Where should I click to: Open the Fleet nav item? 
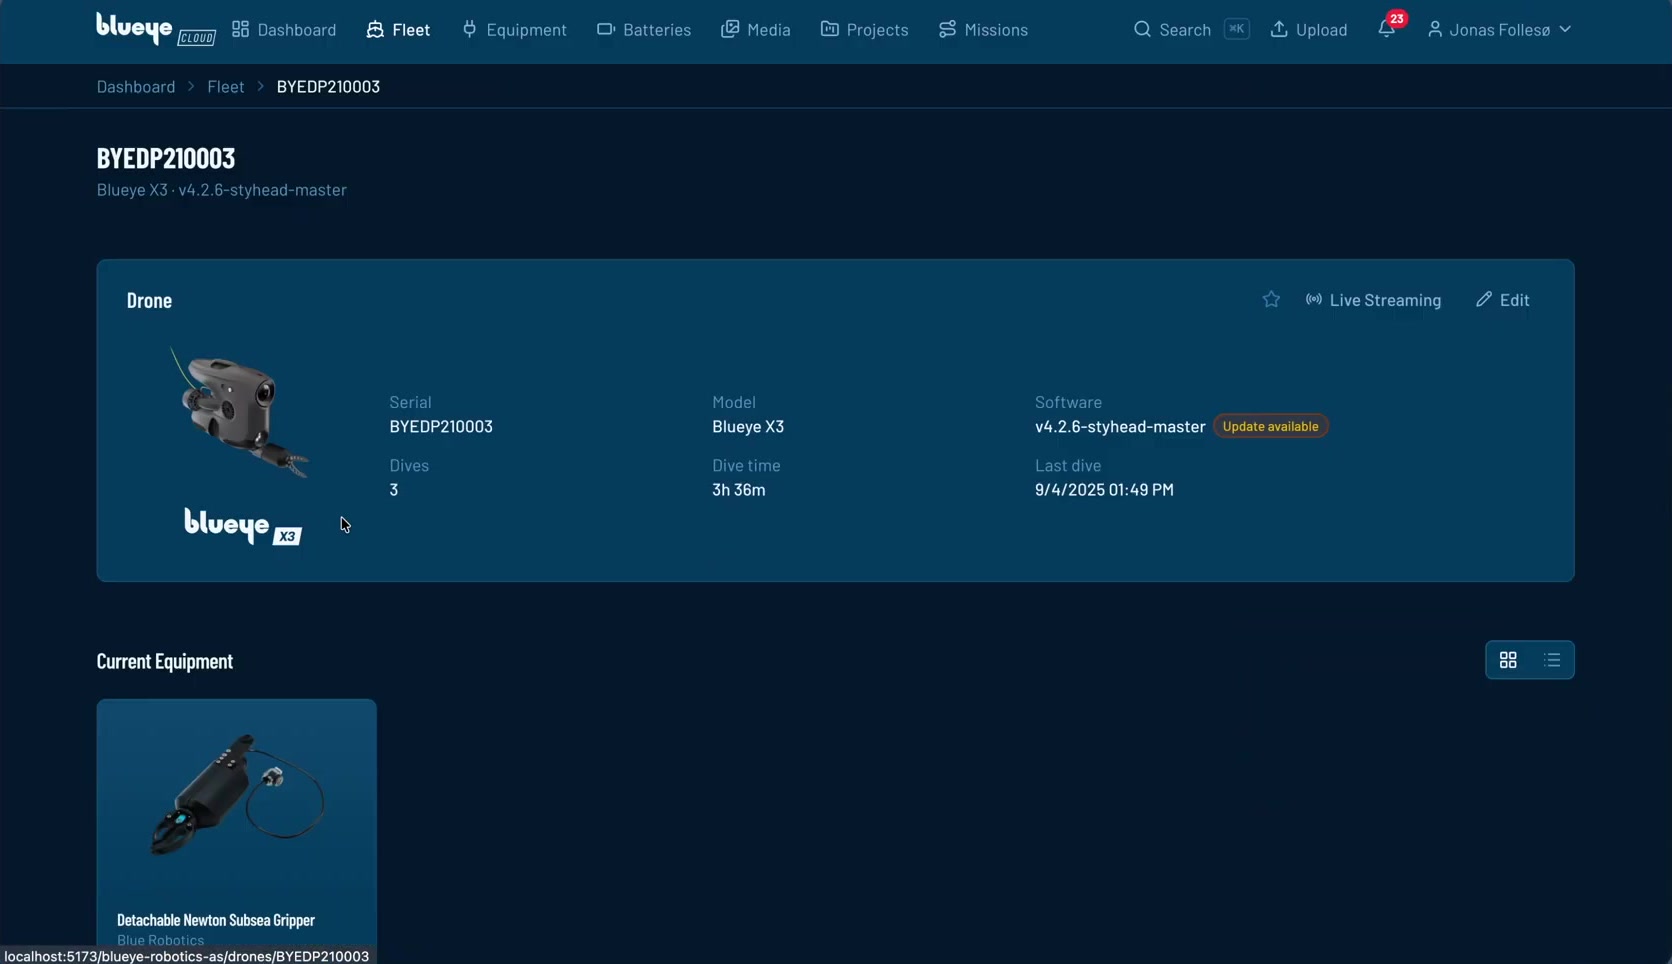point(398,30)
